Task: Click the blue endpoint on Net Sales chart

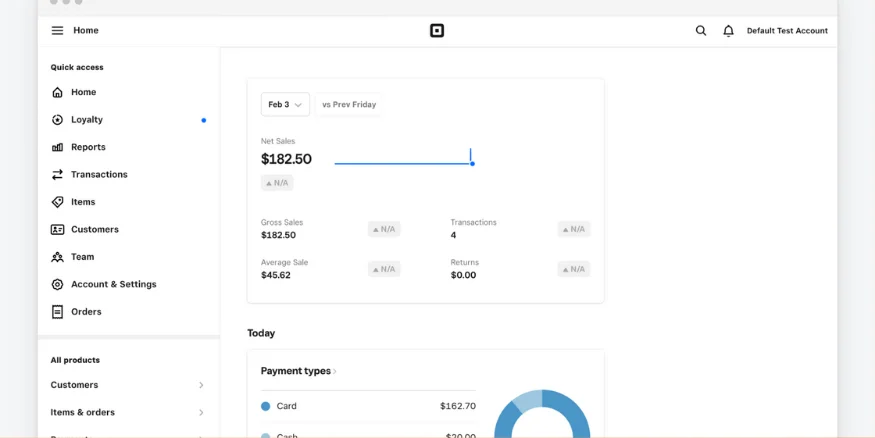Action: click(x=472, y=163)
